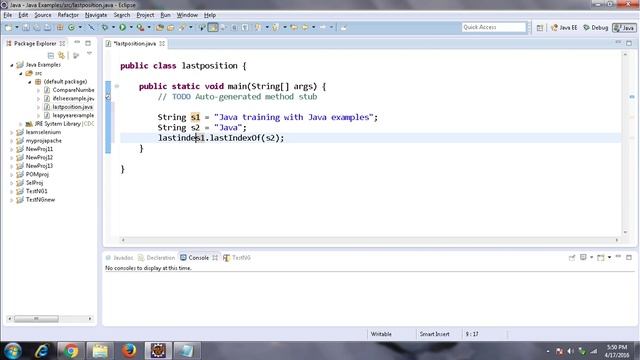Click the Open Perspective icon
Viewport: 640px width, 360px height.
[540, 28]
